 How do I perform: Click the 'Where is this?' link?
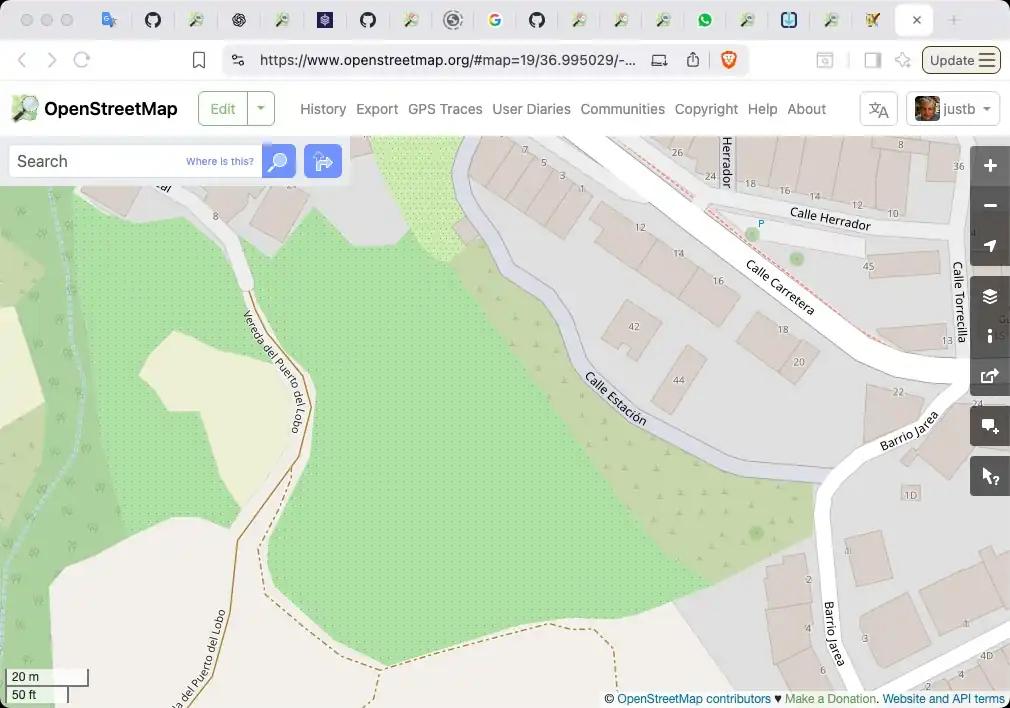pyautogui.click(x=220, y=161)
